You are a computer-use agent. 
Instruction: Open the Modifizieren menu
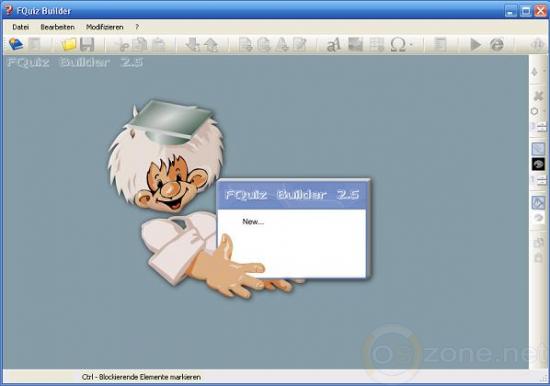[105, 27]
